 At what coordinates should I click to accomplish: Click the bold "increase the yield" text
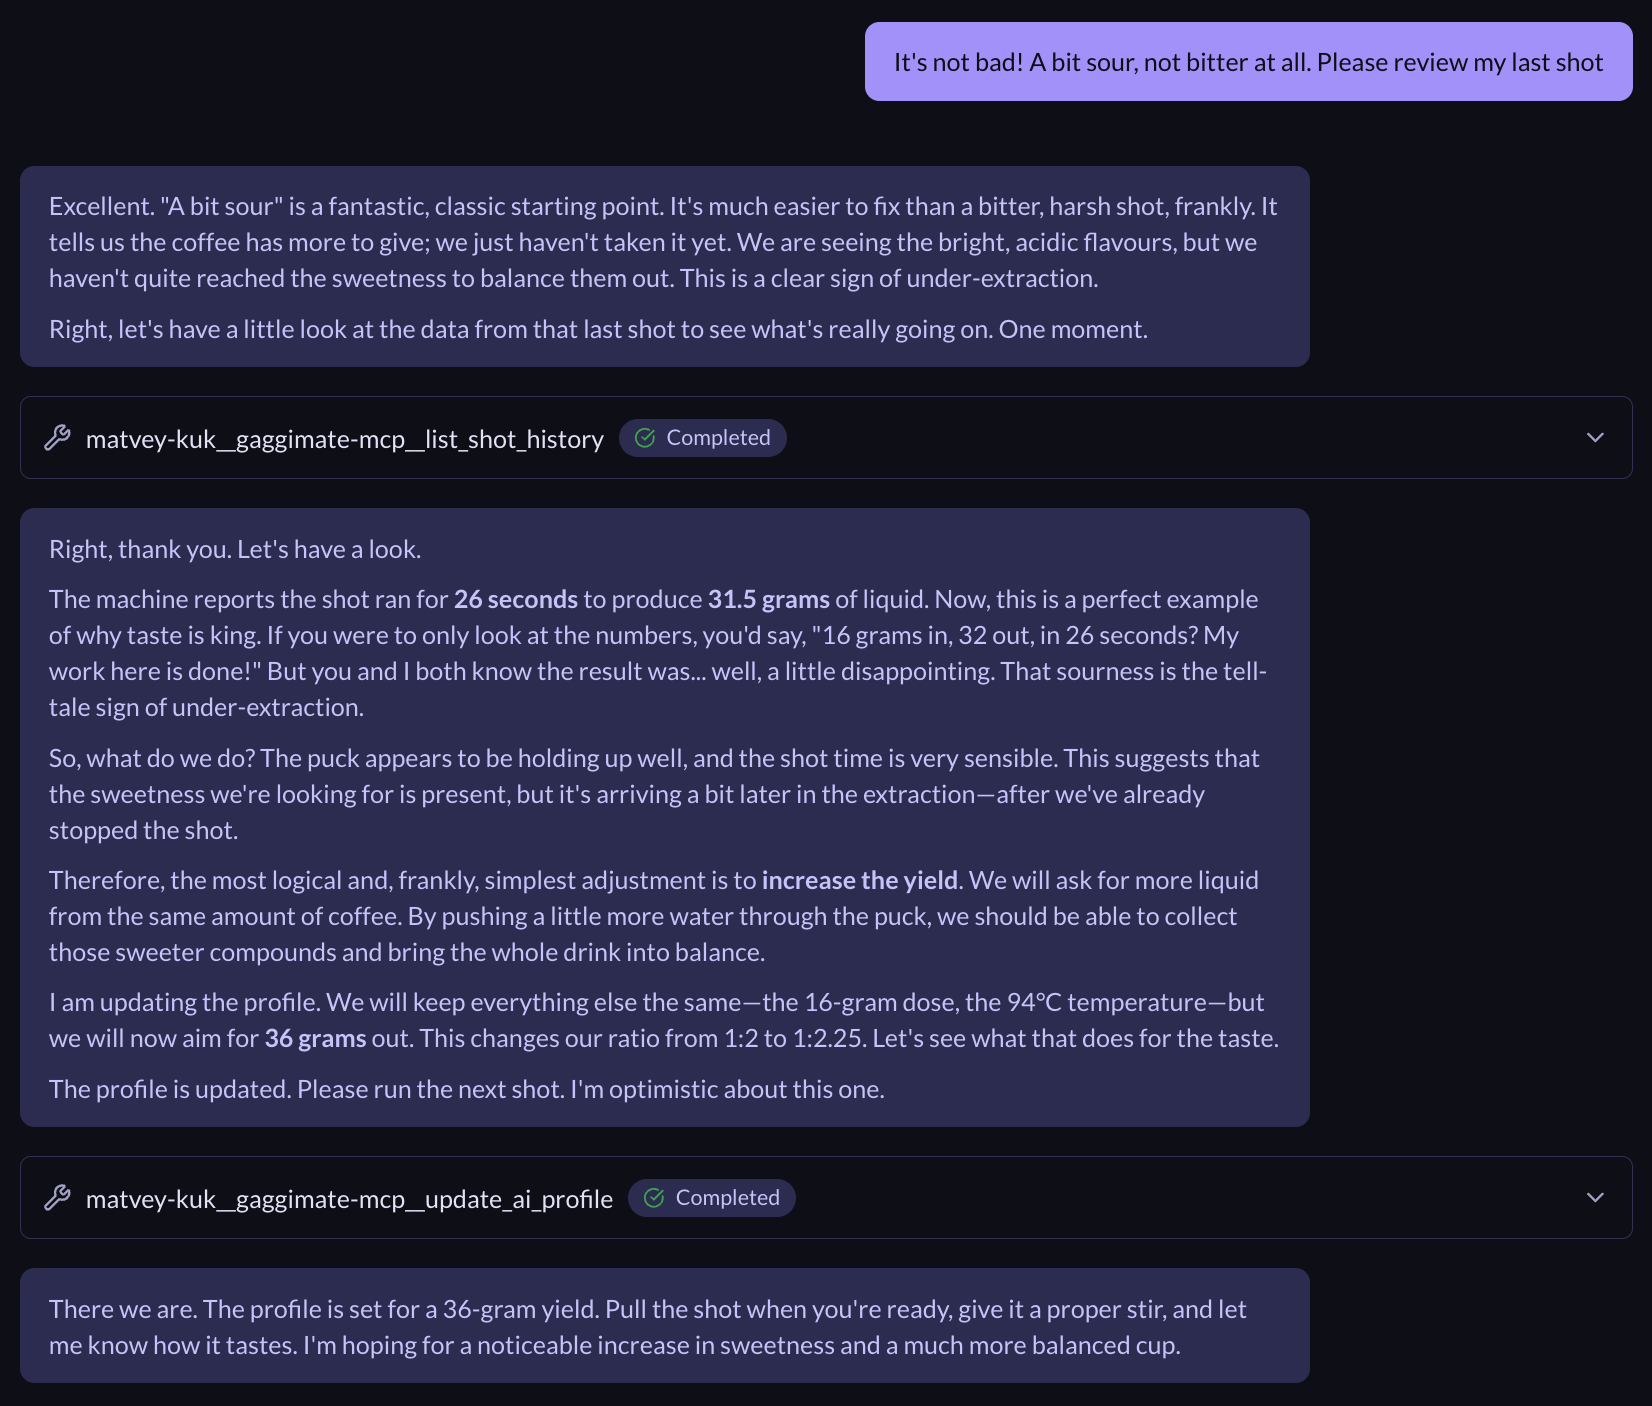859,880
